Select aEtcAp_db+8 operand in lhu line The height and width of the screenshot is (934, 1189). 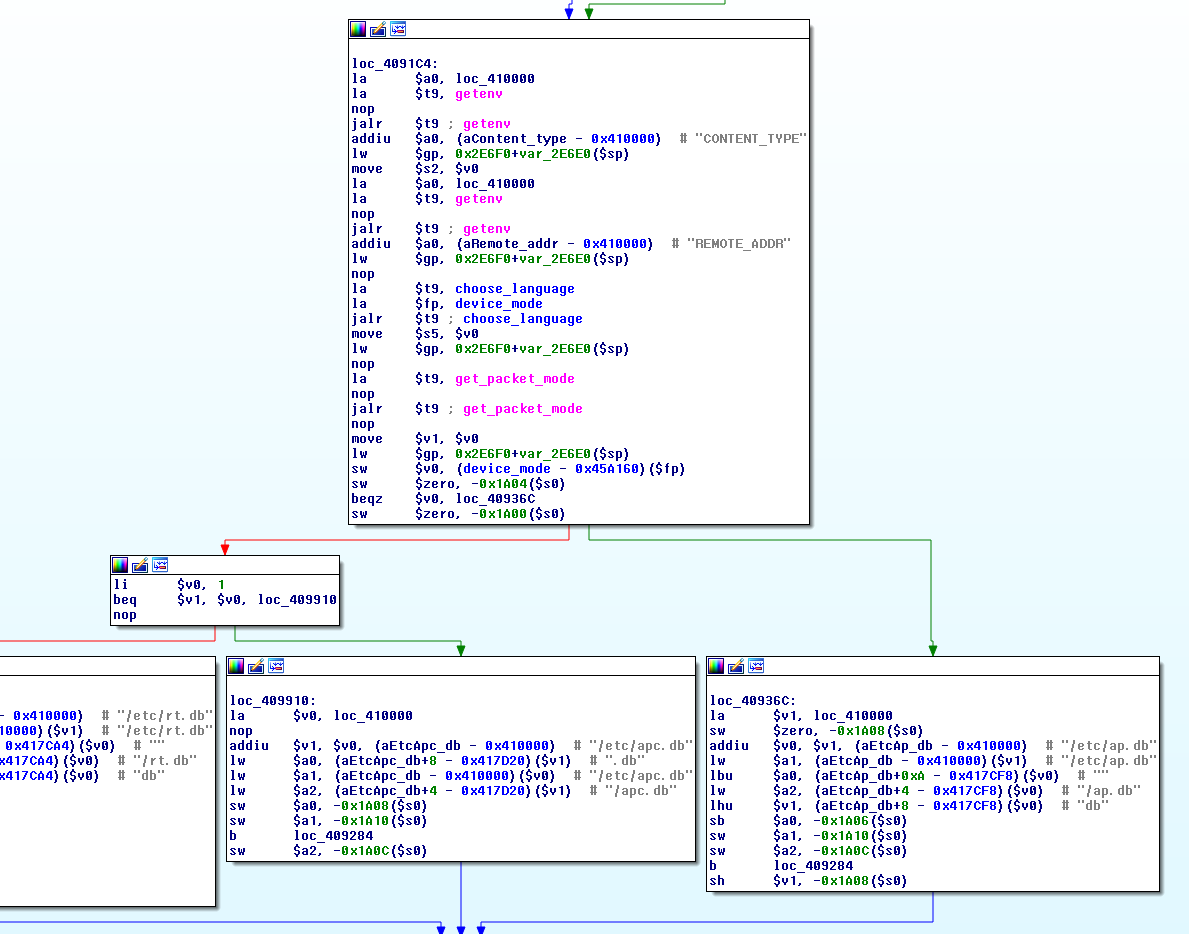[865, 806]
